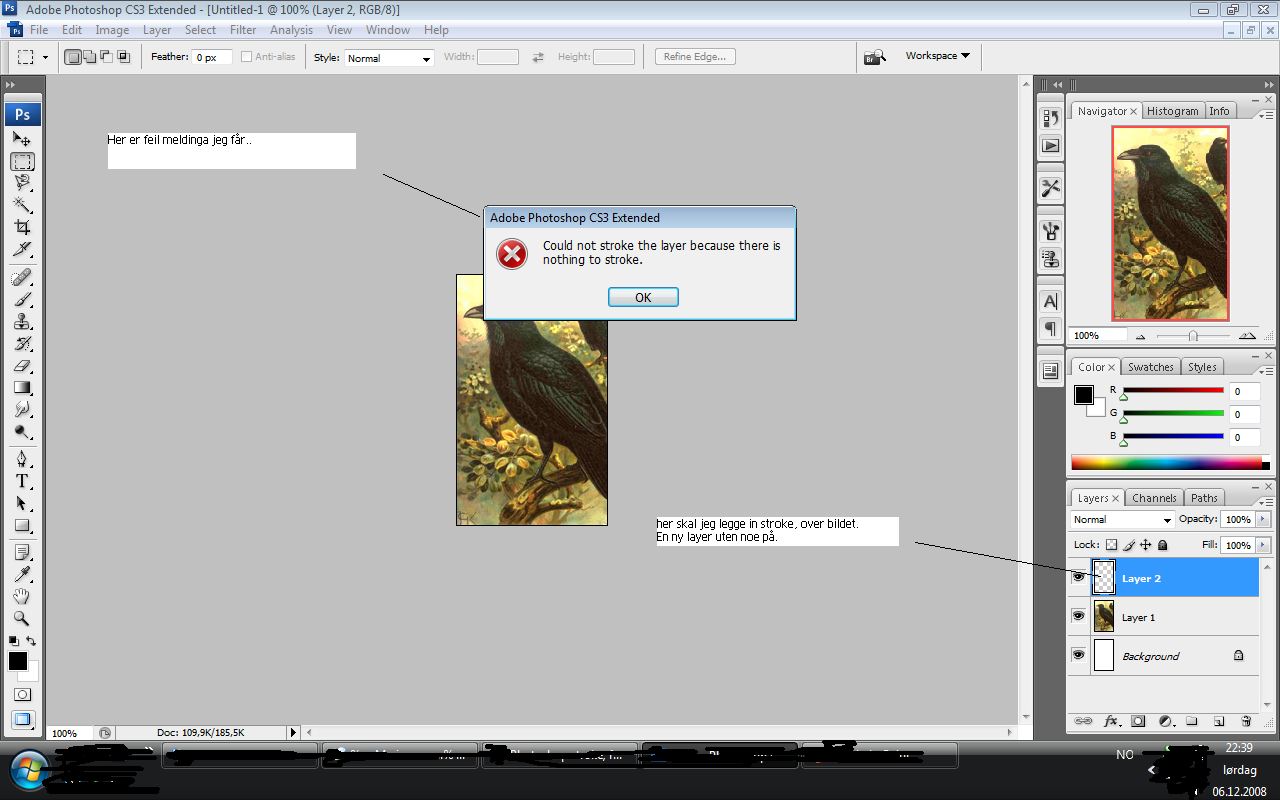Pick a color from spectrum ramp
The height and width of the screenshot is (800, 1280).
[x=1166, y=463]
